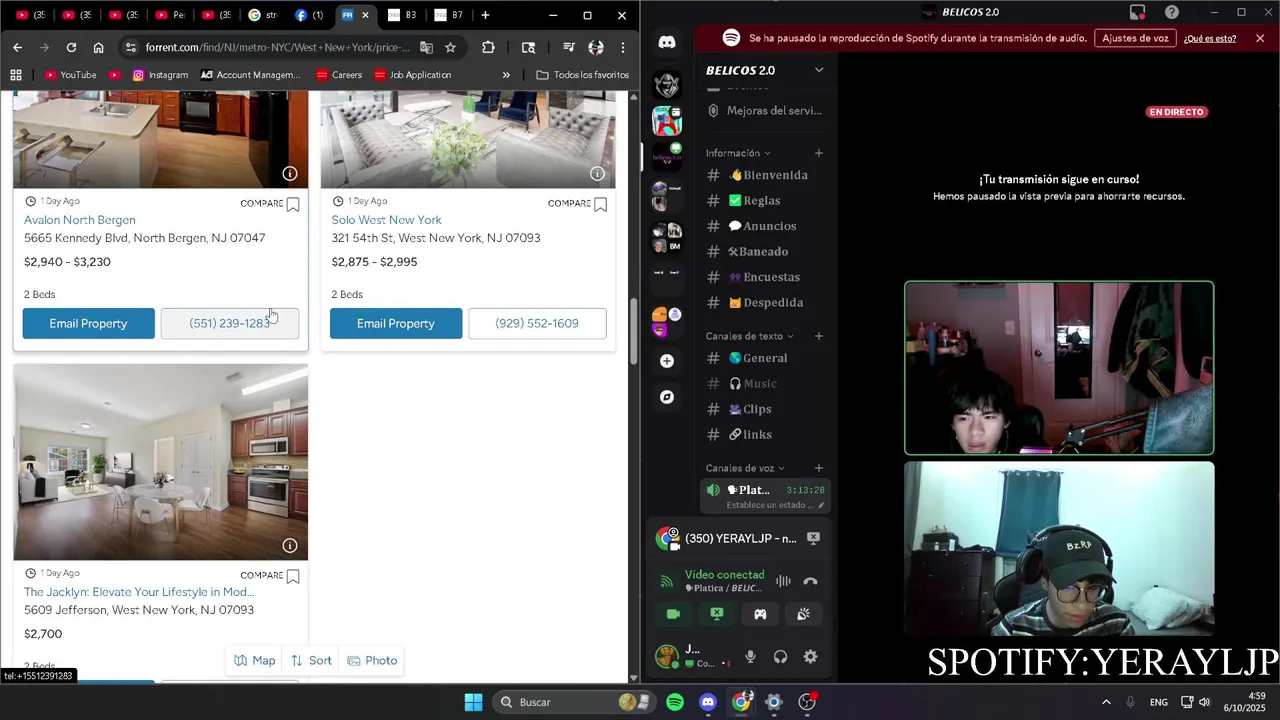Screen dimensions: 1280x720
Task: Toggle the Discord camera button
Action: click(x=673, y=614)
